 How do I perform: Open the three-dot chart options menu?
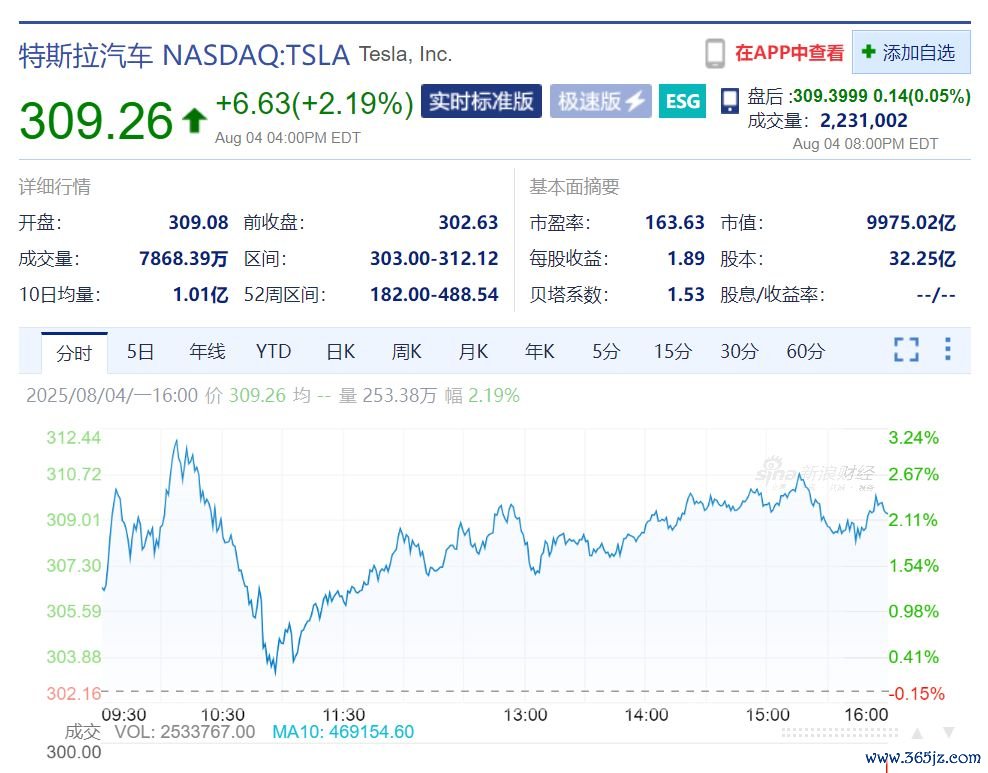coord(947,350)
